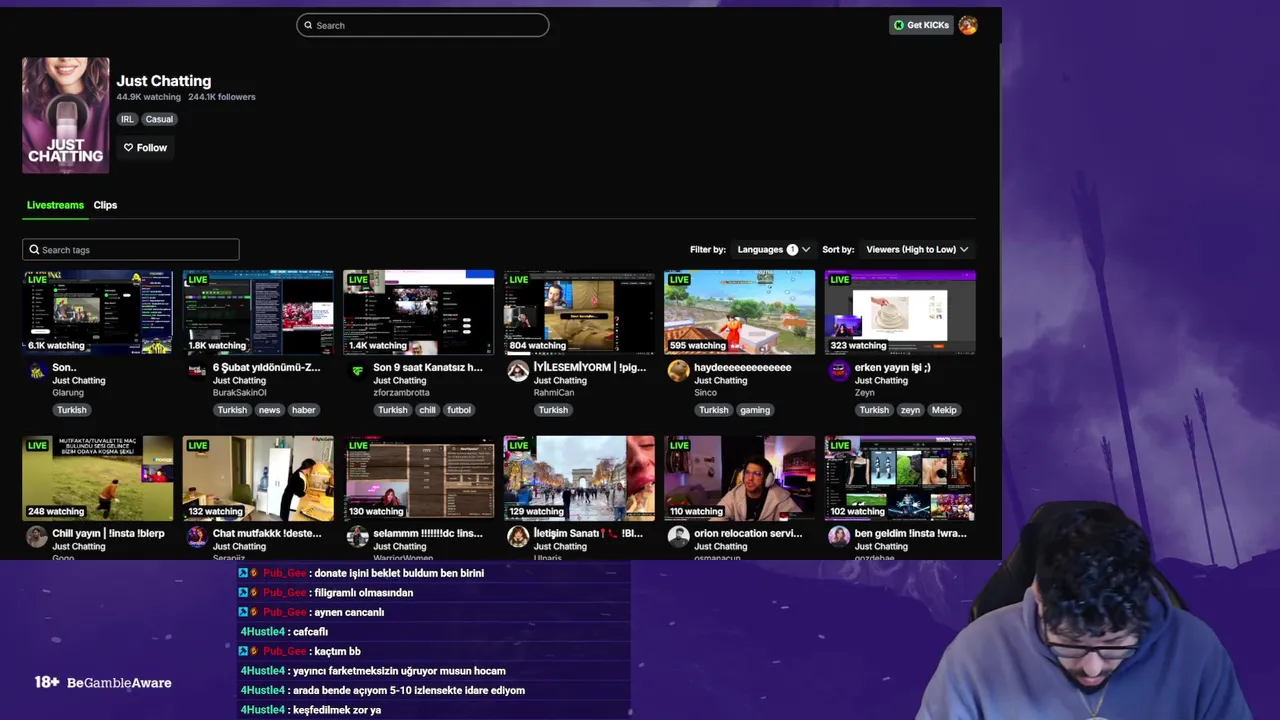Open the kitchen stream with 132 watching
This screenshot has width=1280, height=720.
click(x=258, y=478)
